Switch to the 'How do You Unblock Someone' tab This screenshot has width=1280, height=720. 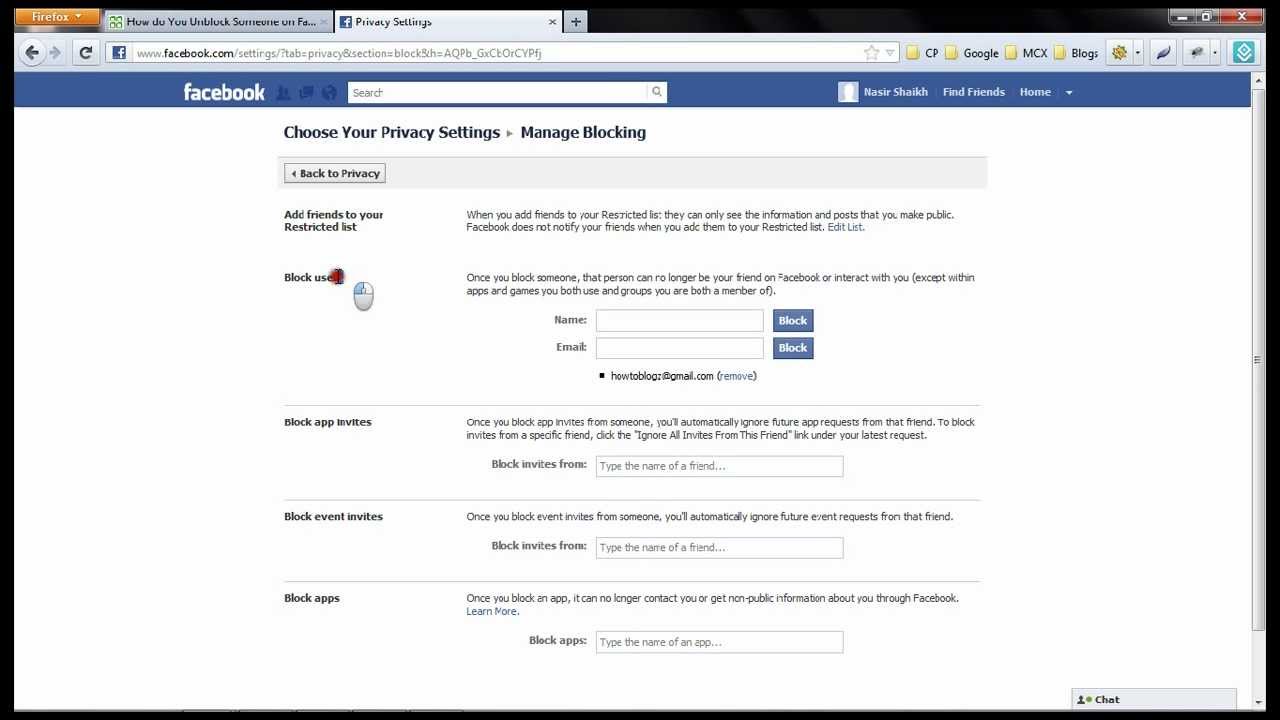pos(218,21)
